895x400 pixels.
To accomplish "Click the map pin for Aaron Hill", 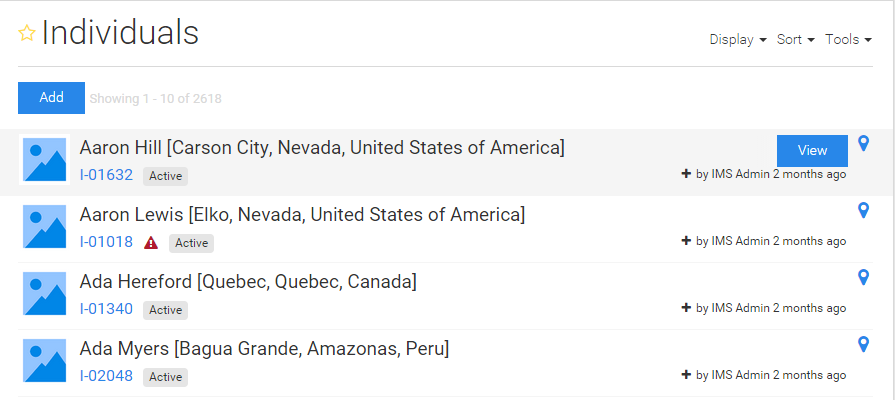I will [864, 143].
